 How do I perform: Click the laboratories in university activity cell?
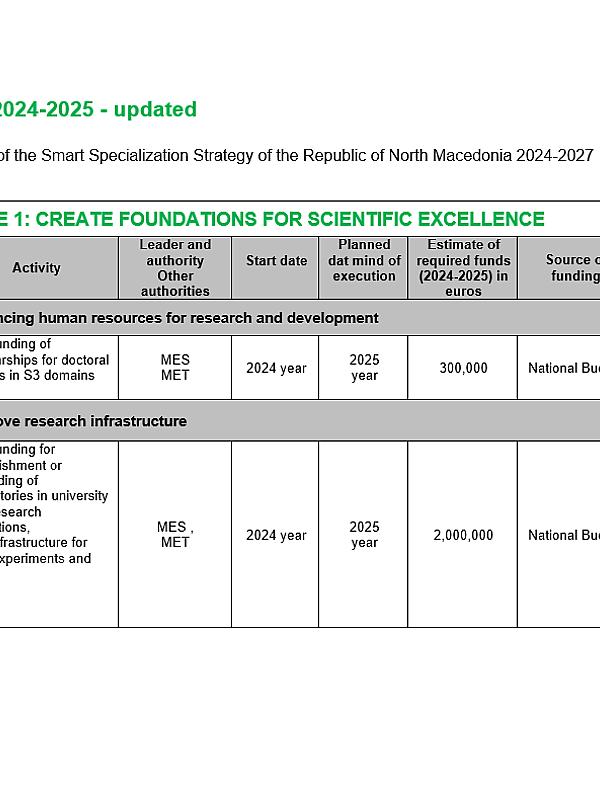pos(59,534)
